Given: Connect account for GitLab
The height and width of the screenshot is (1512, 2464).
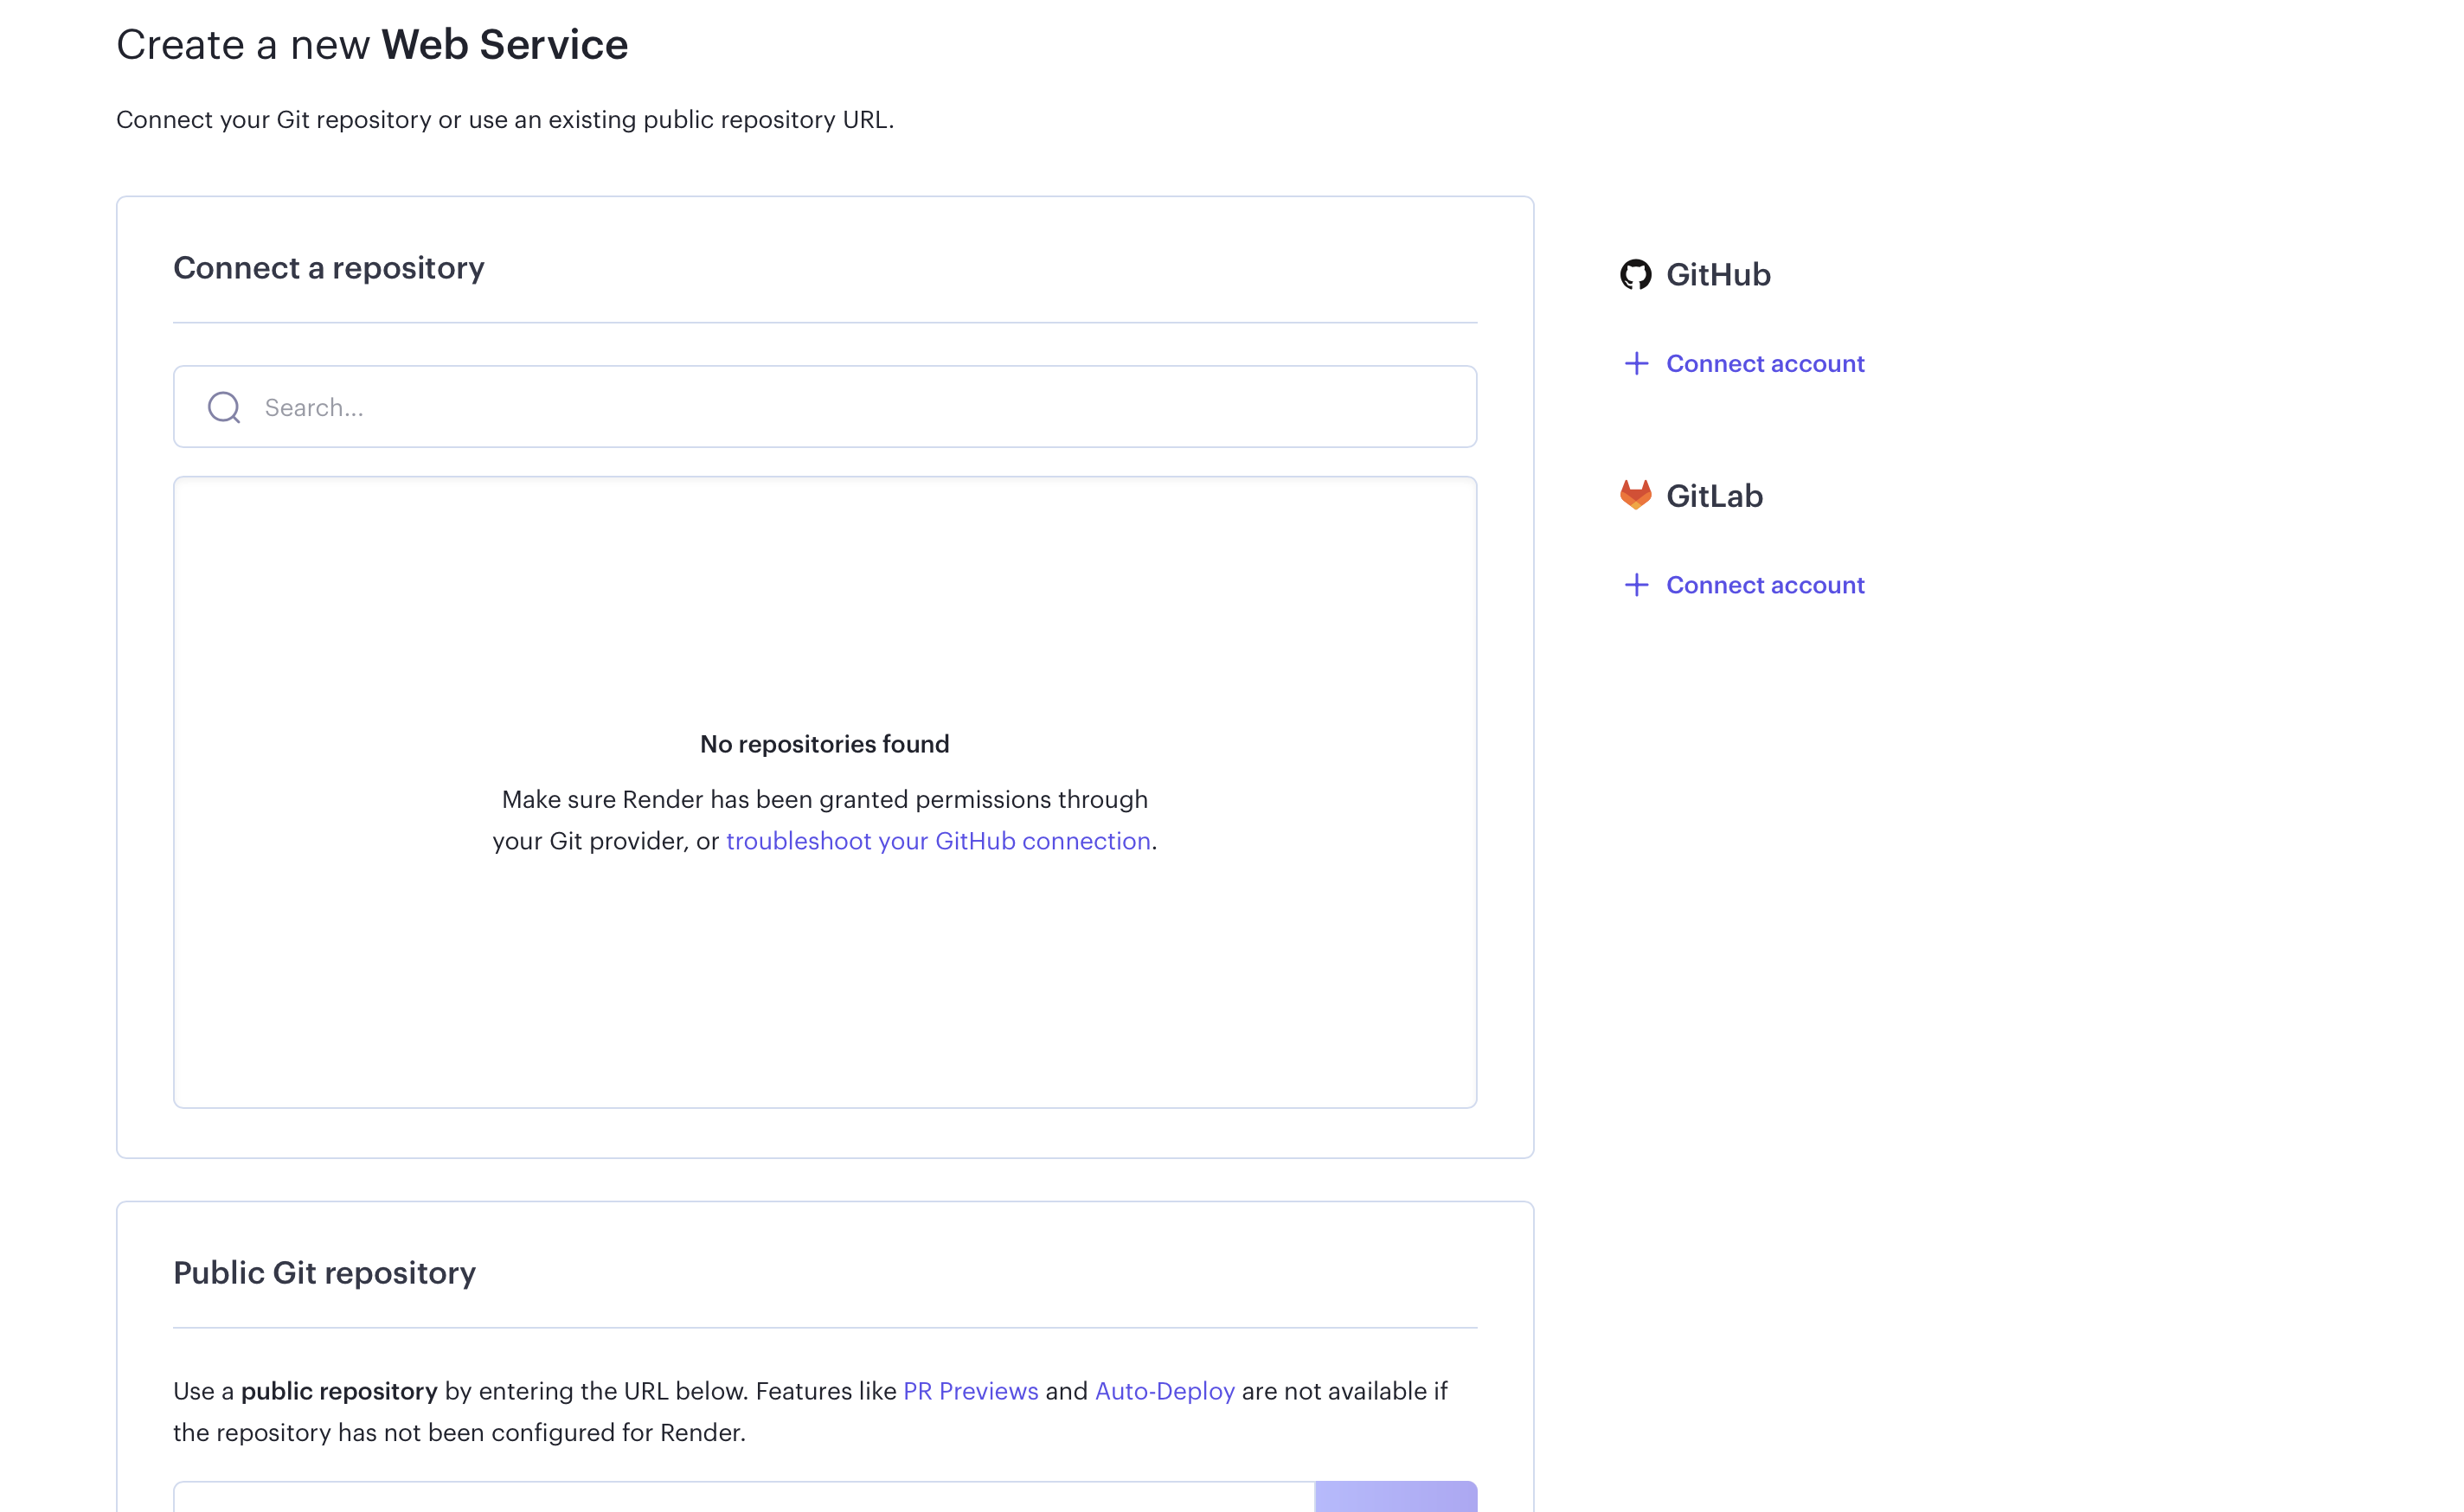Looking at the screenshot, I should tap(1765, 585).
